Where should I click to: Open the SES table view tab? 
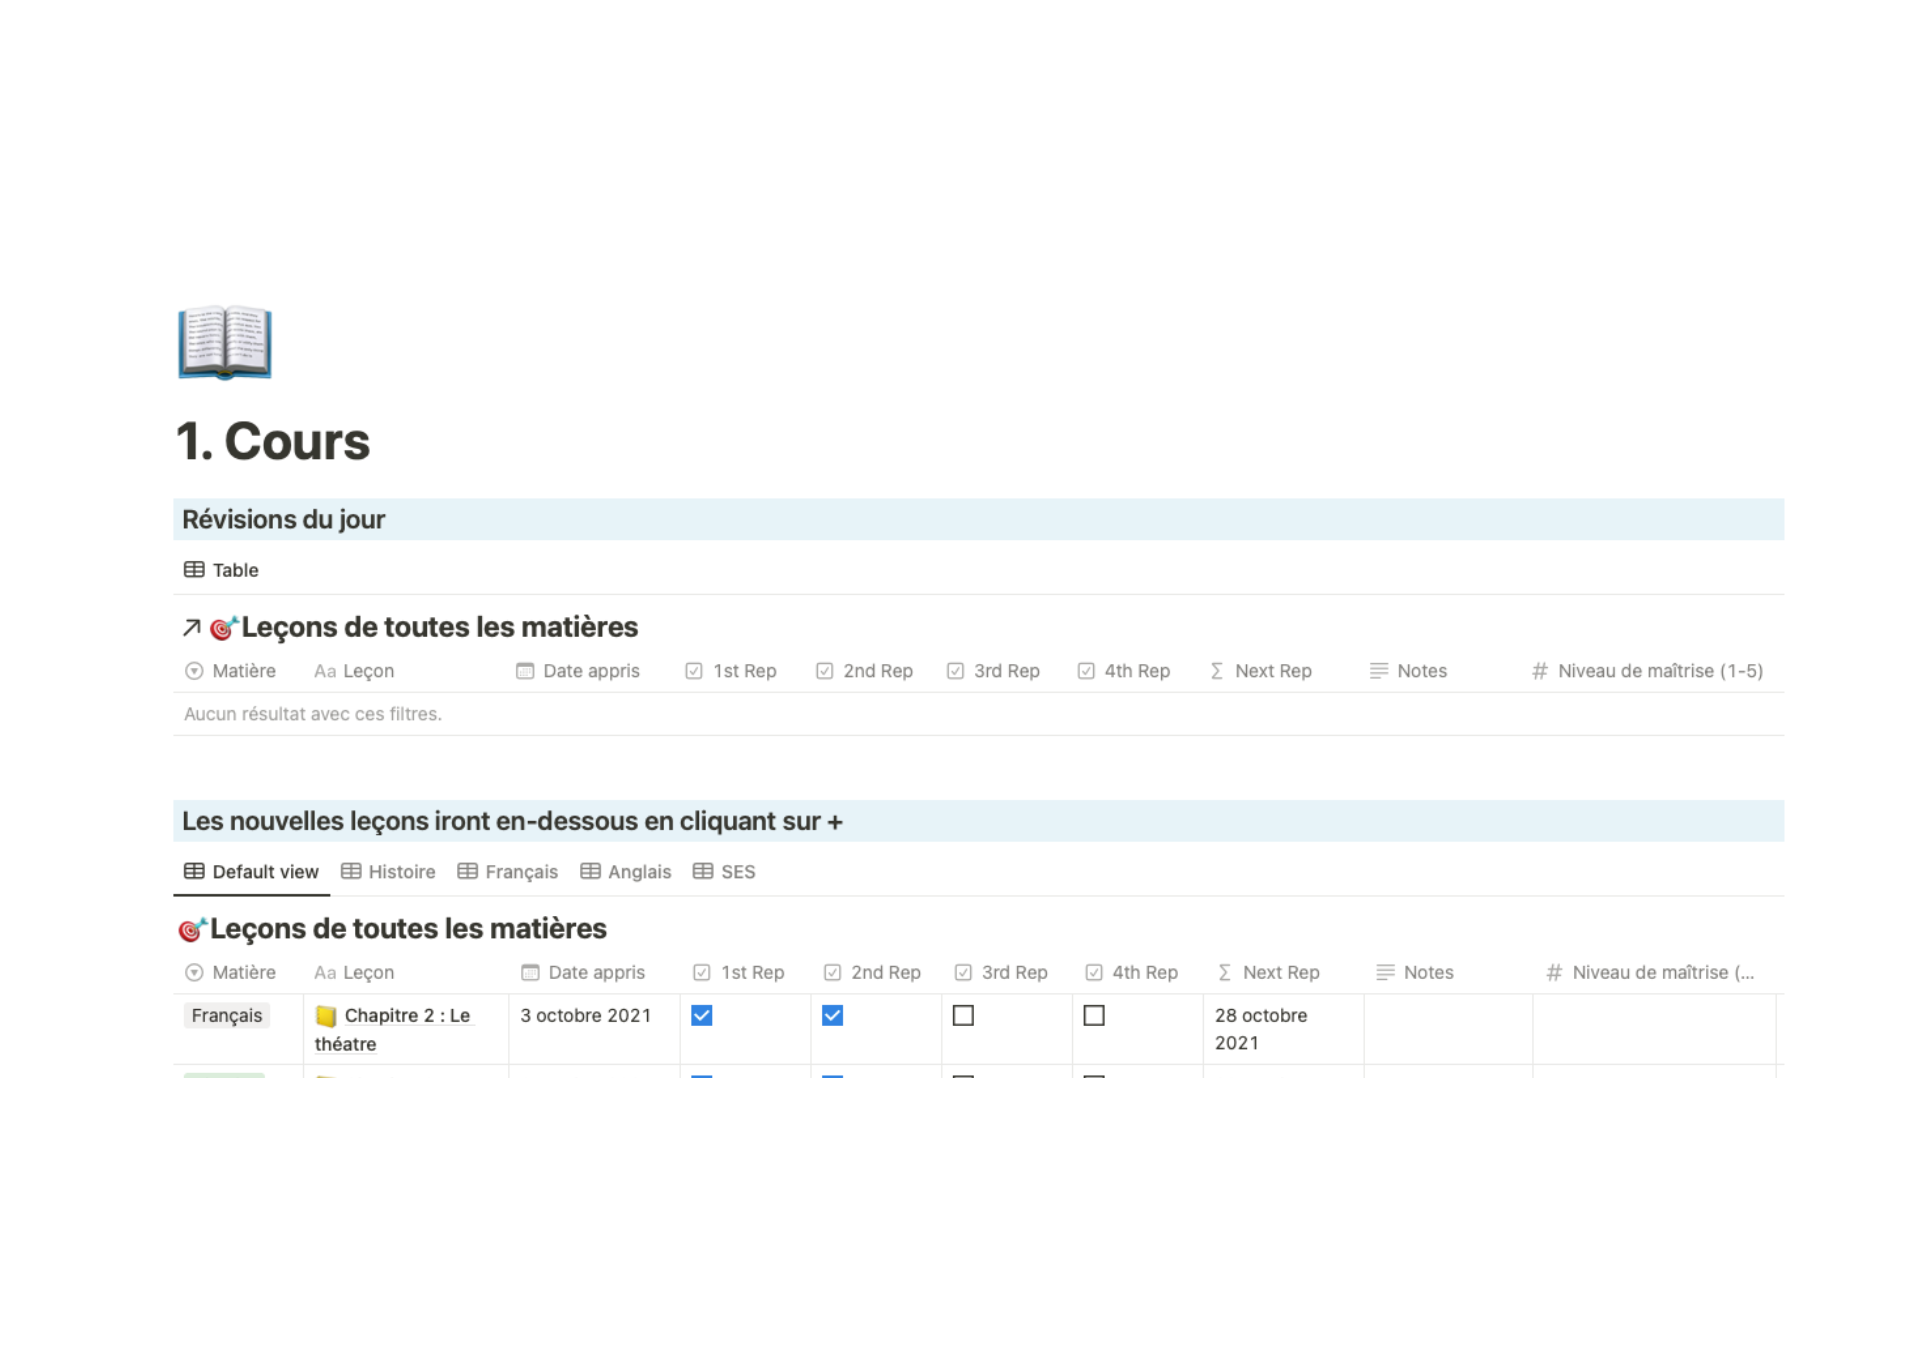724,872
